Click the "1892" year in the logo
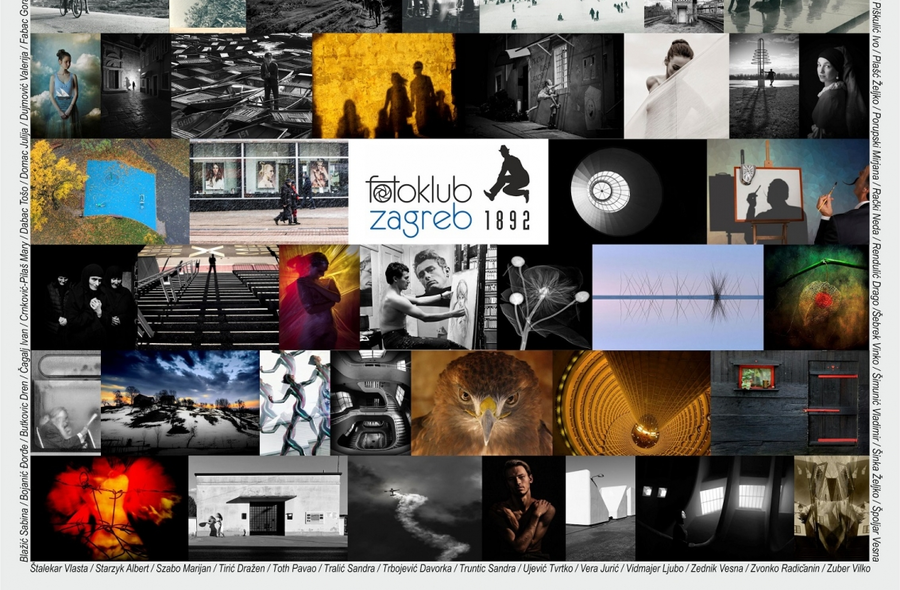The width and height of the screenshot is (900, 590). [x=507, y=220]
